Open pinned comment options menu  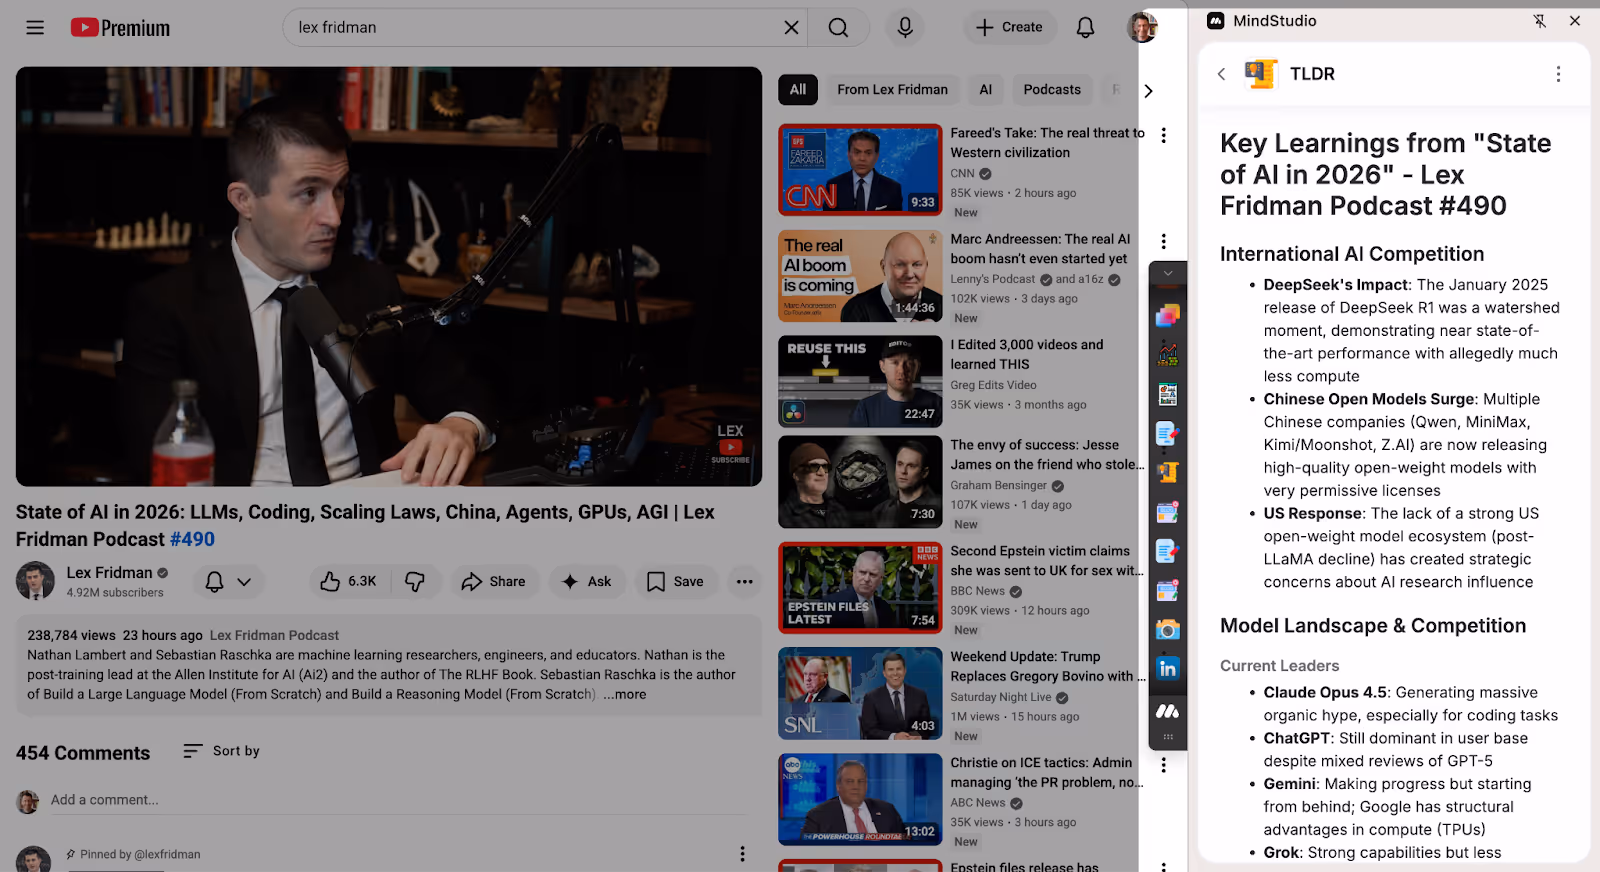[742, 854]
